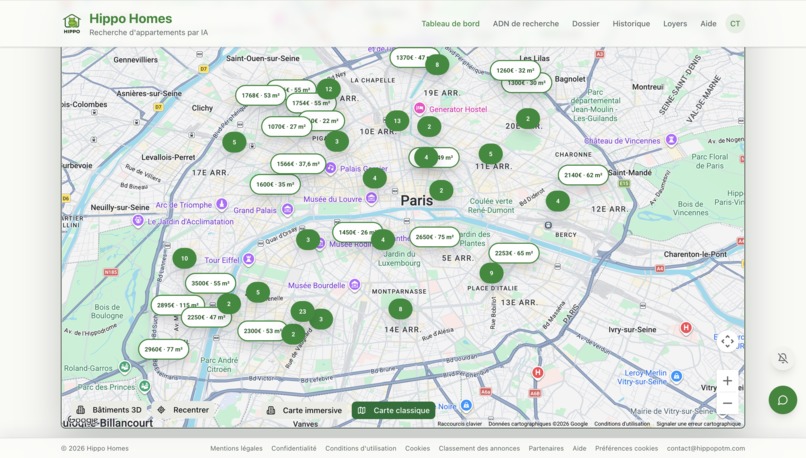The image size is (806, 458).
Task: Open the cluster marker showing 9 listings
Action: pos(491,273)
